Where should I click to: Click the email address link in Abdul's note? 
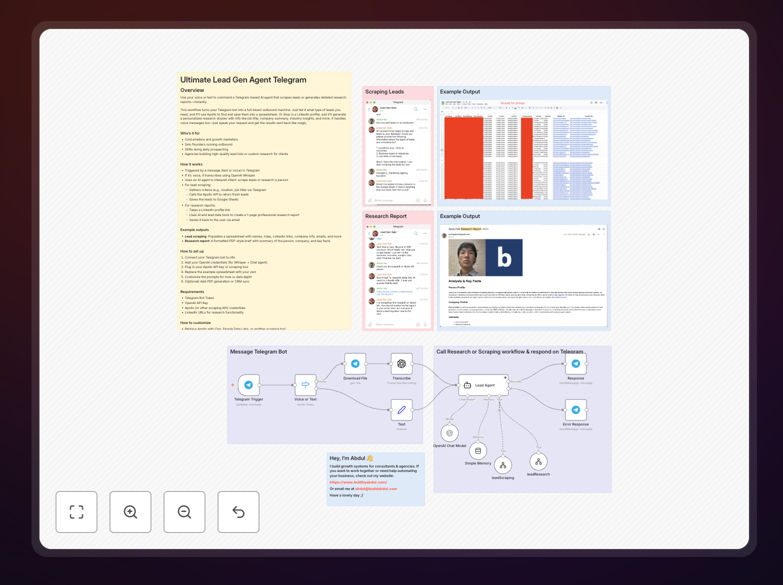376,489
